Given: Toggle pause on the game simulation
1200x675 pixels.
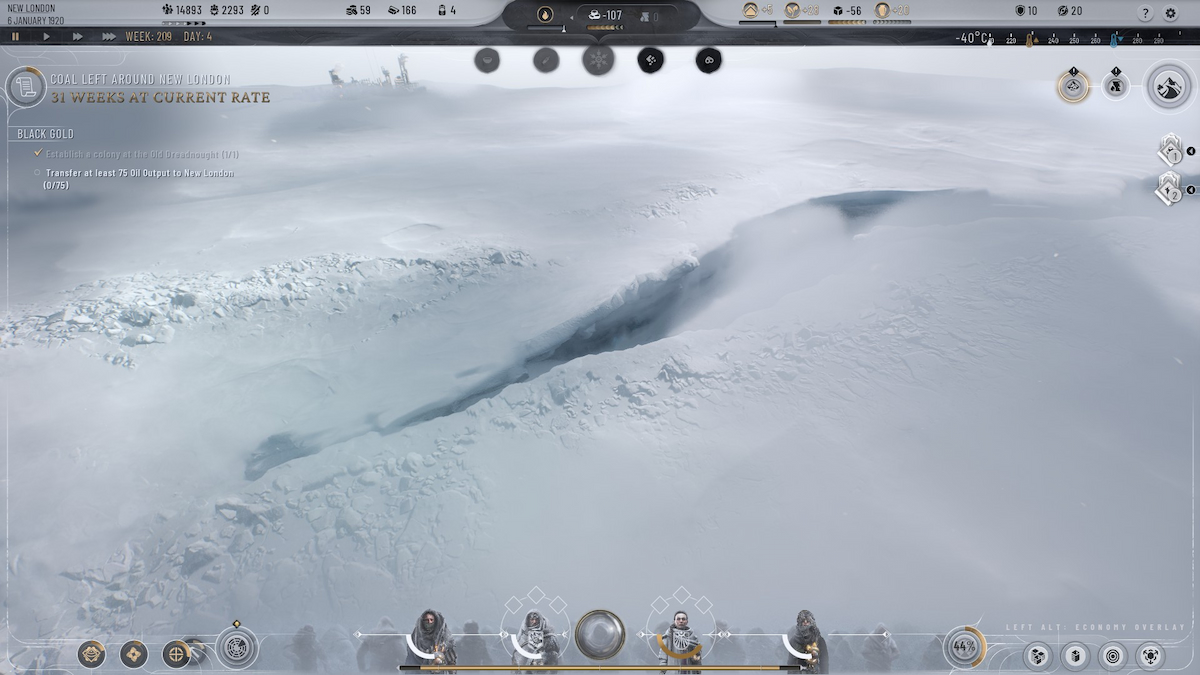Looking at the screenshot, I should [x=16, y=37].
